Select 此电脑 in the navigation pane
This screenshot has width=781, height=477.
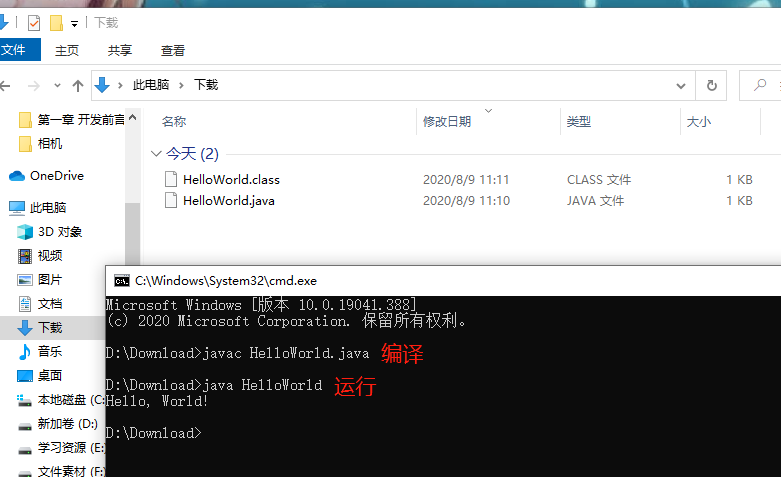coord(38,208)
